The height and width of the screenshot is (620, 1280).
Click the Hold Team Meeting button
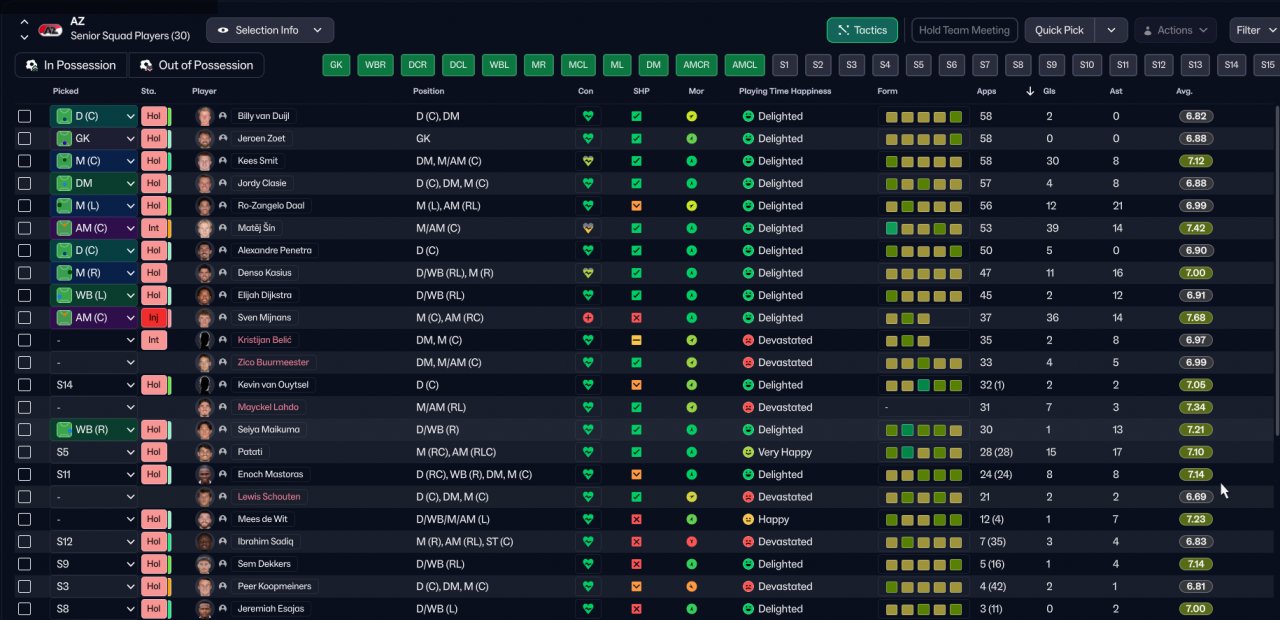963,30
